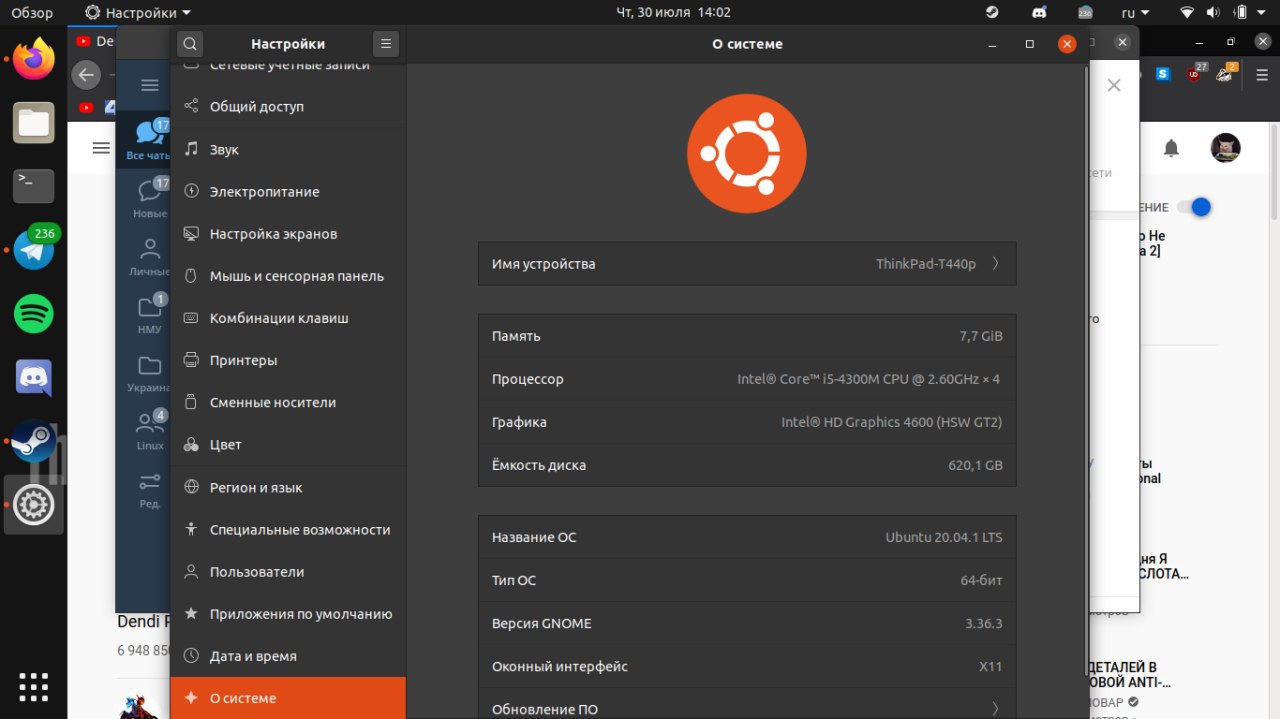This screenshot has width=1280, height=719.
Task: Select the About (О системе) sidebar item
Action: click(x=288, y=698)
